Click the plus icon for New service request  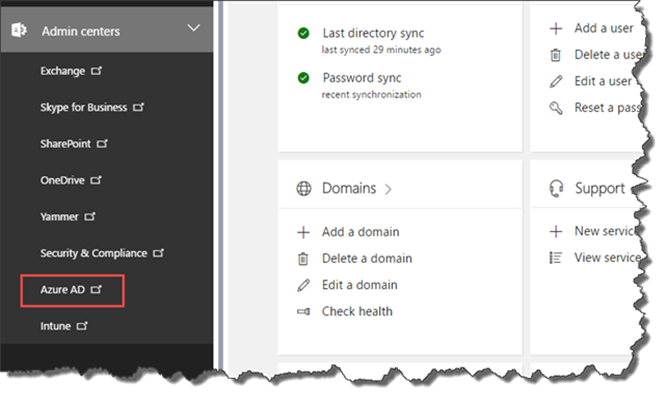point(556,231)
